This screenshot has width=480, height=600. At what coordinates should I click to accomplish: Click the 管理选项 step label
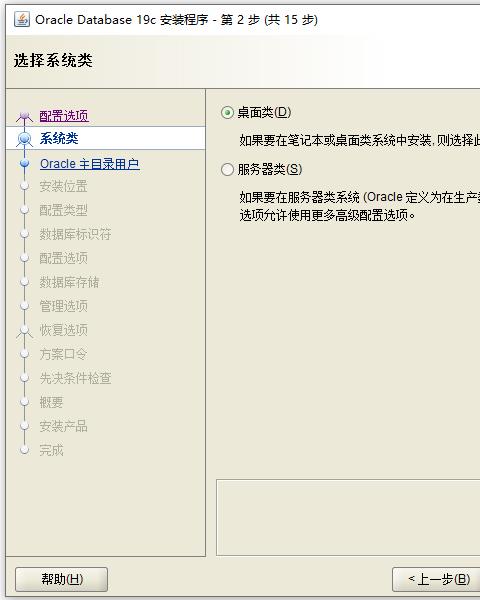(64, 306)
